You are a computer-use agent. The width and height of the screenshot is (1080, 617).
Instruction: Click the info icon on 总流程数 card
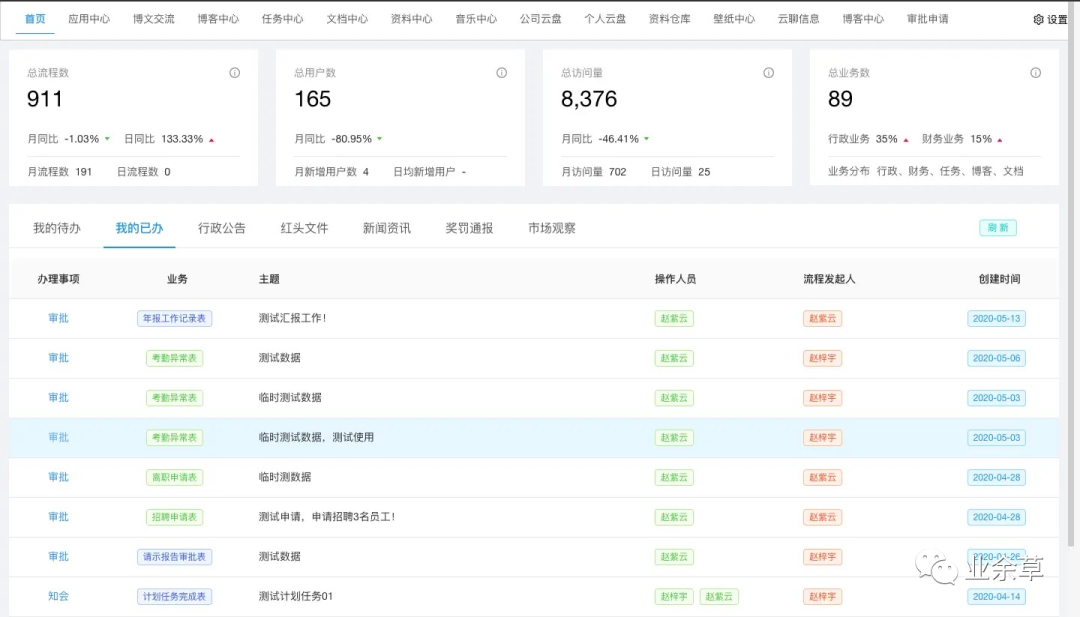click(x=235, y=73)
